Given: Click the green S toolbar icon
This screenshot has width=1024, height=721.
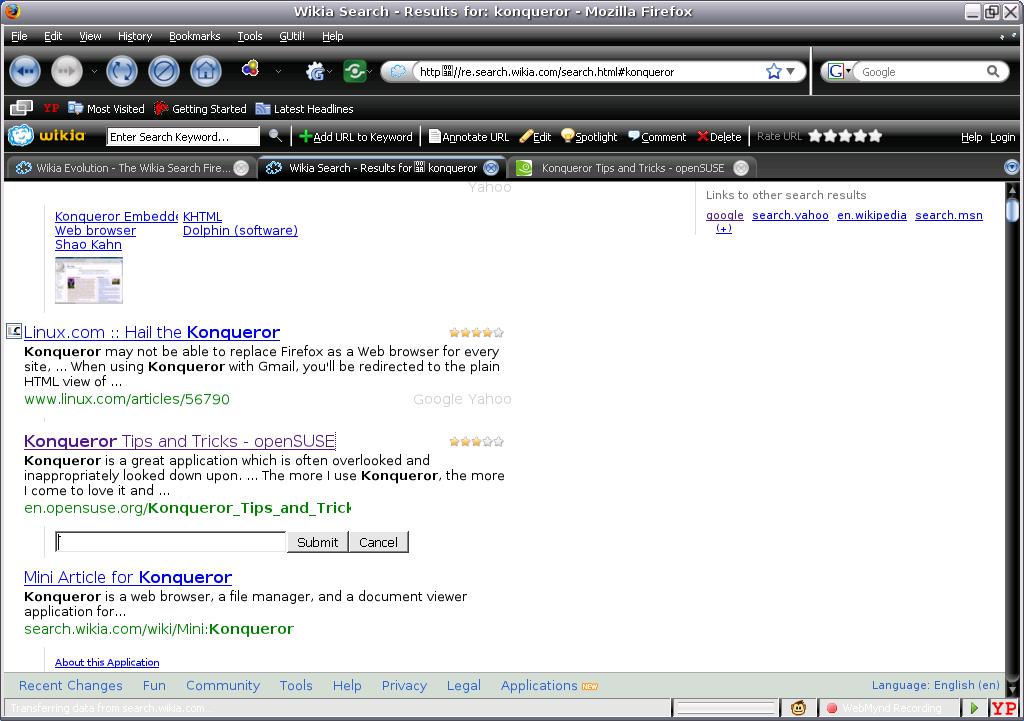Looking at the screenshot, I should (355, 71).
